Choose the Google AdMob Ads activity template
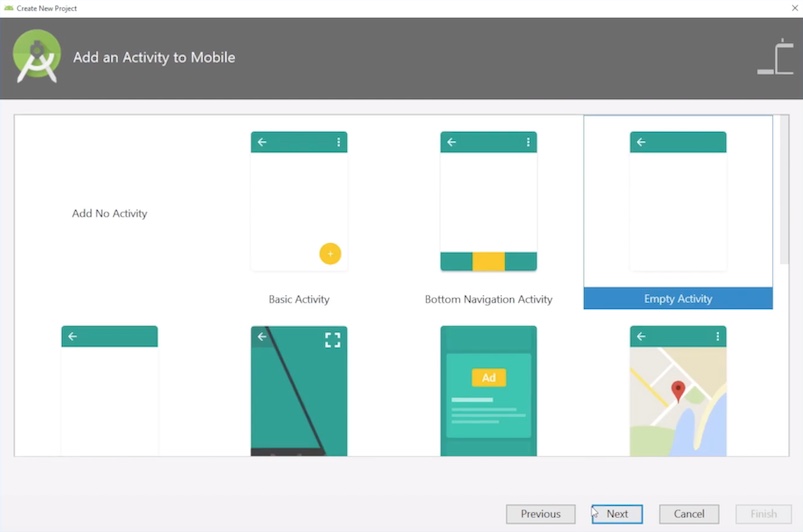 tap(489, 391)
